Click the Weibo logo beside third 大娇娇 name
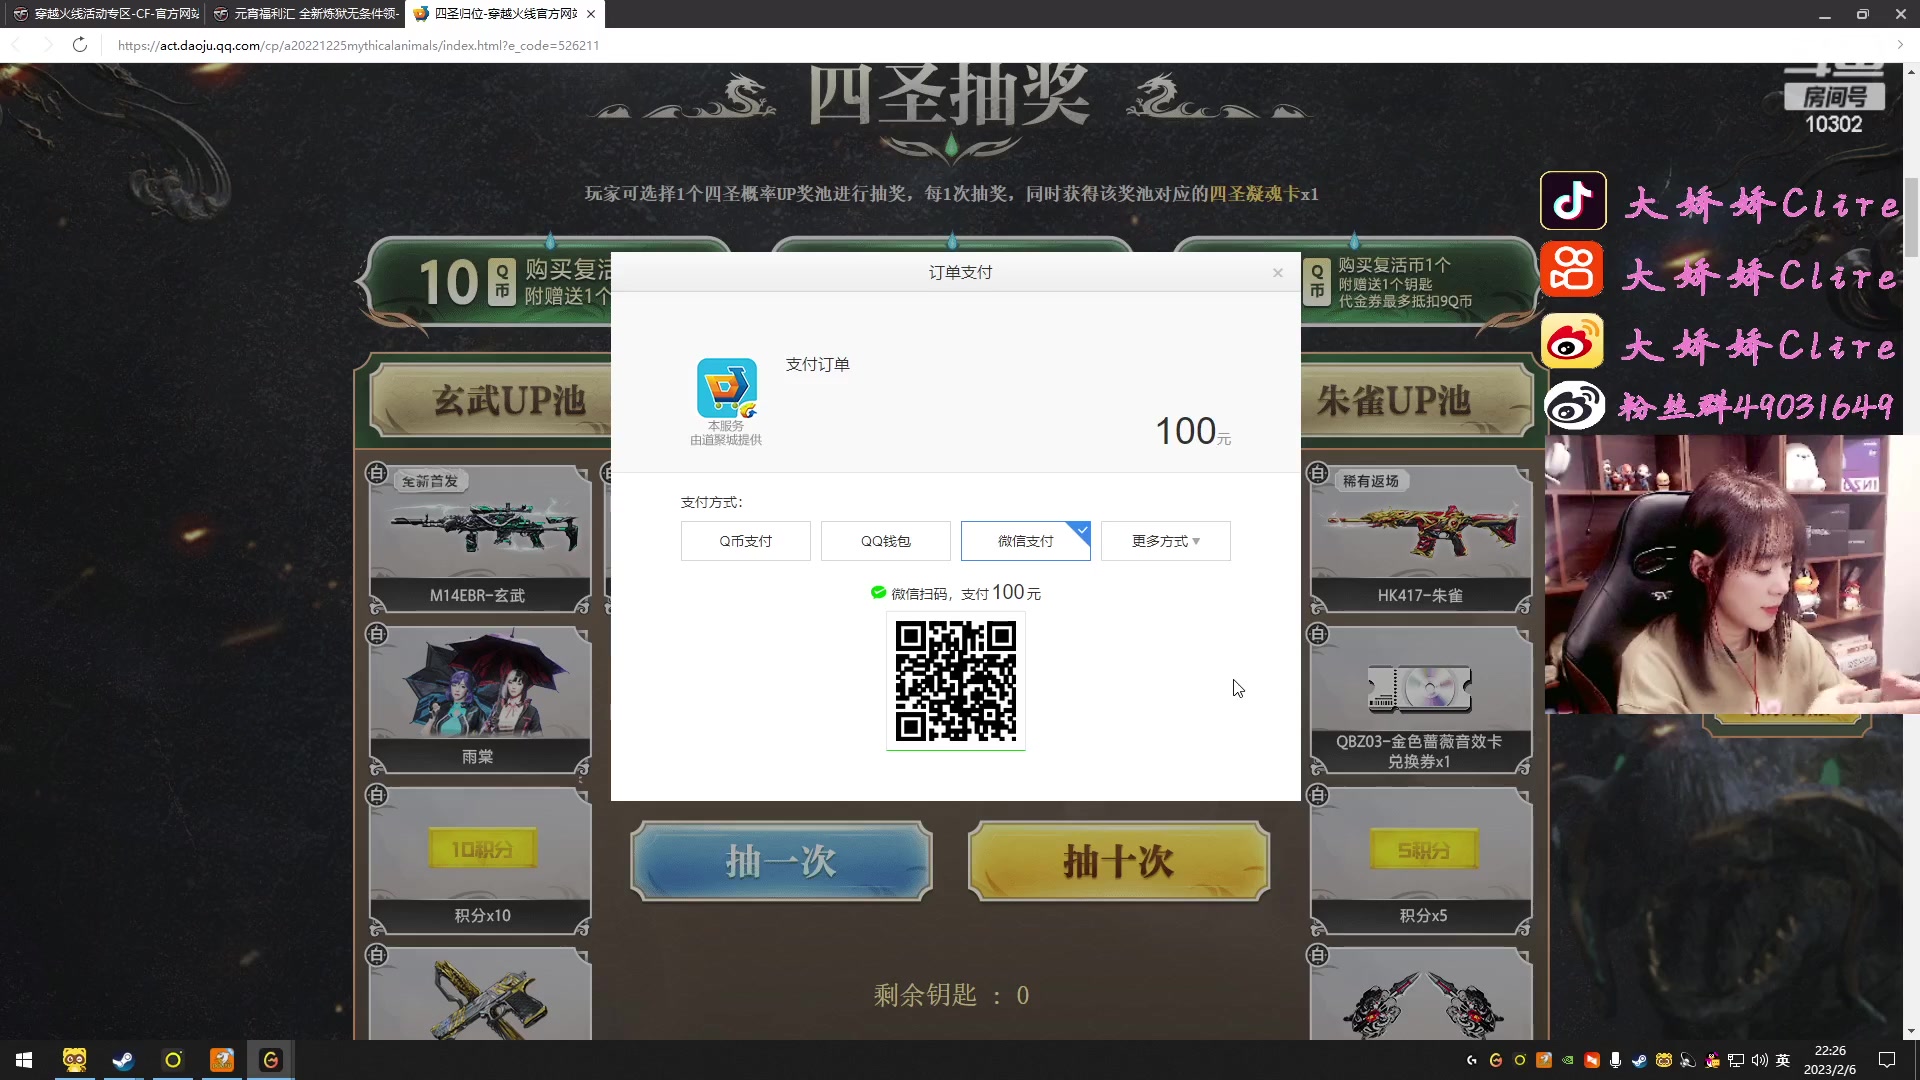This screenshot has width=1920, height=1080. pos(1572,342)
